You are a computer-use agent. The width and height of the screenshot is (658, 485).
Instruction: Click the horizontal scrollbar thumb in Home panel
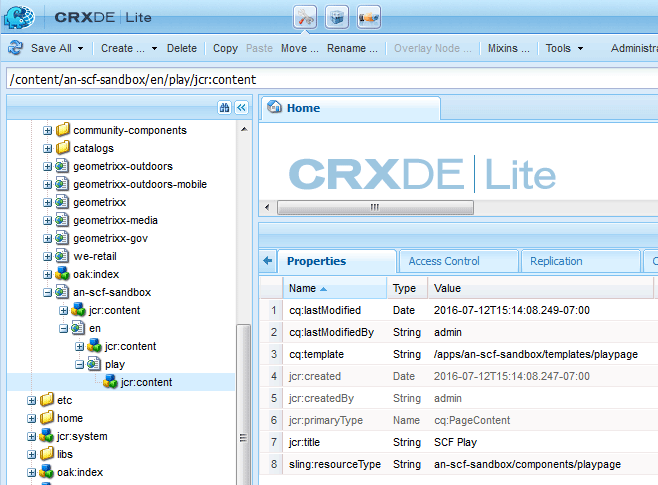(375, 207)
